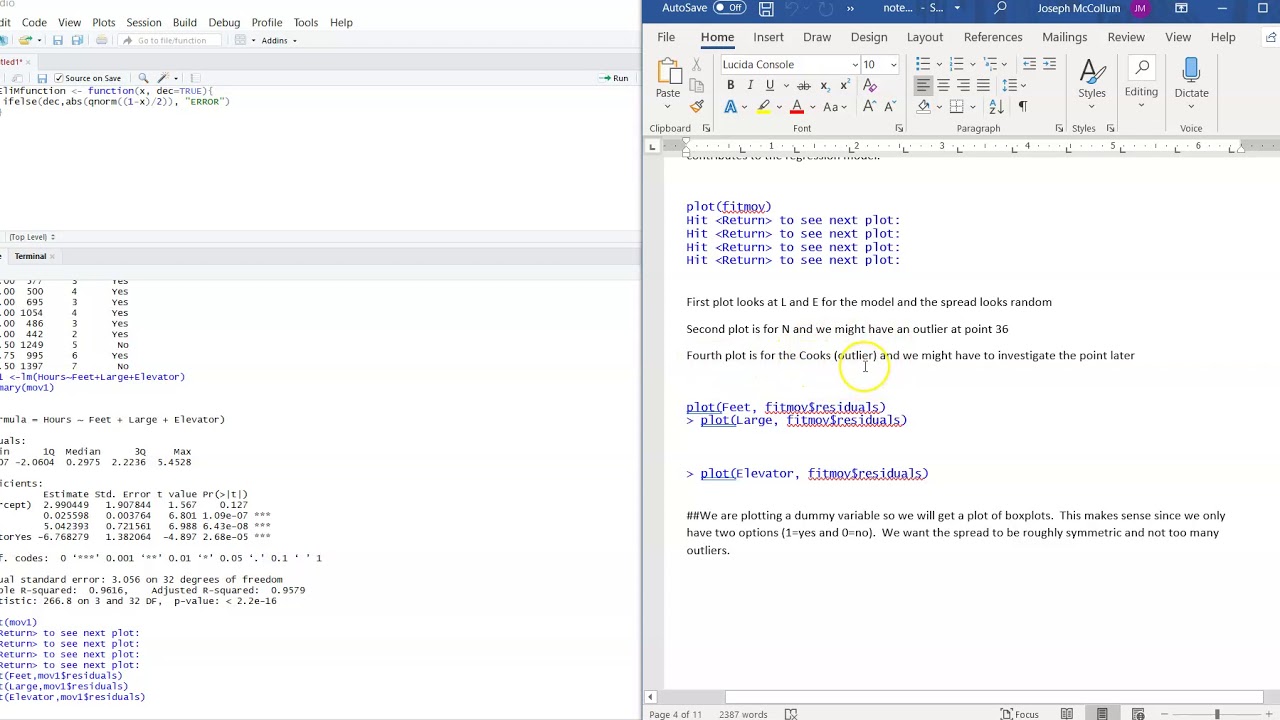The image size is (1280, 720).
Task: Open Line Spacing dropdown in Word
Action: pyautogui.click(x=1014, y=86)
